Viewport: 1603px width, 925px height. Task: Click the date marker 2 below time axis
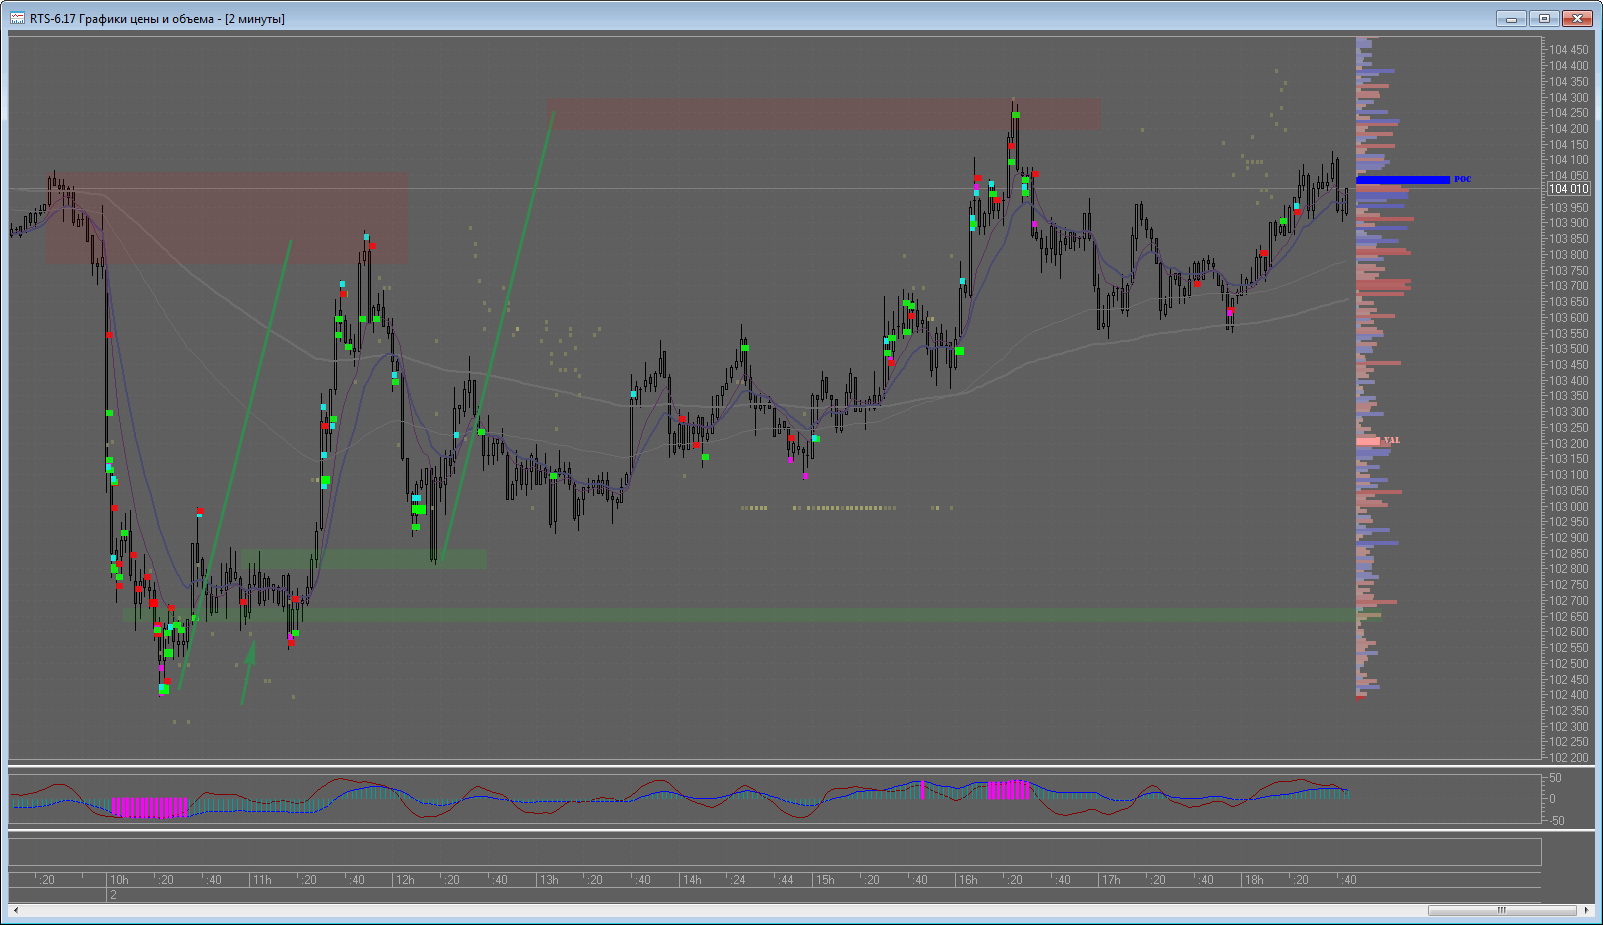point(113,895)
